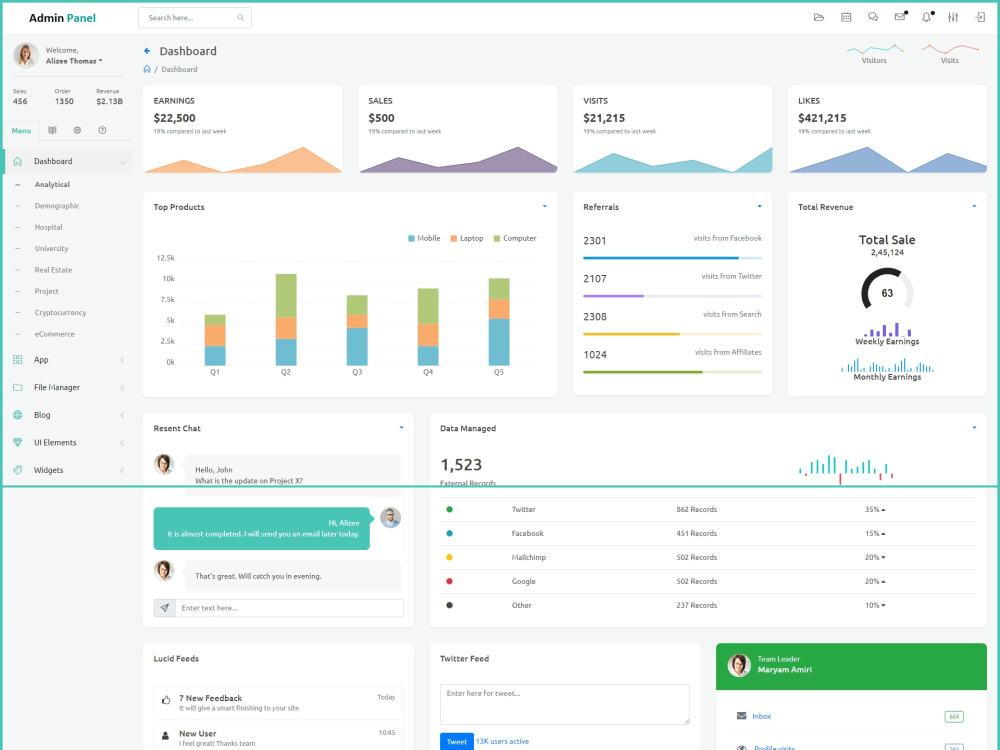Open the sliders settings icon in top bar
The image size is (1000, 750).
coord(953,17)
